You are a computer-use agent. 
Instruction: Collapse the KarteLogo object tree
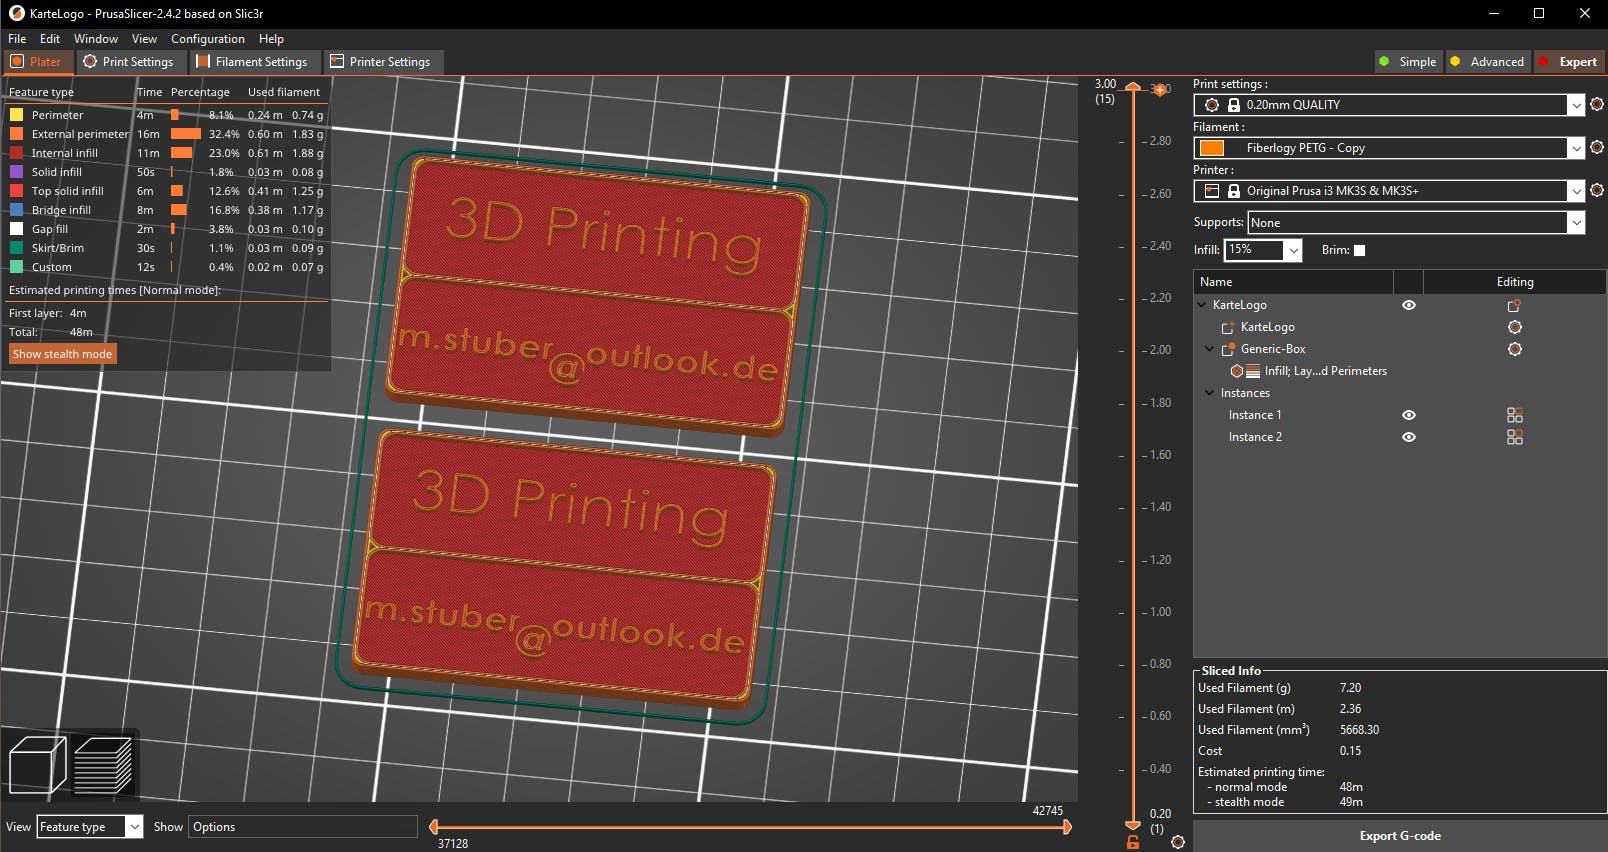(x=1202, y=305)
